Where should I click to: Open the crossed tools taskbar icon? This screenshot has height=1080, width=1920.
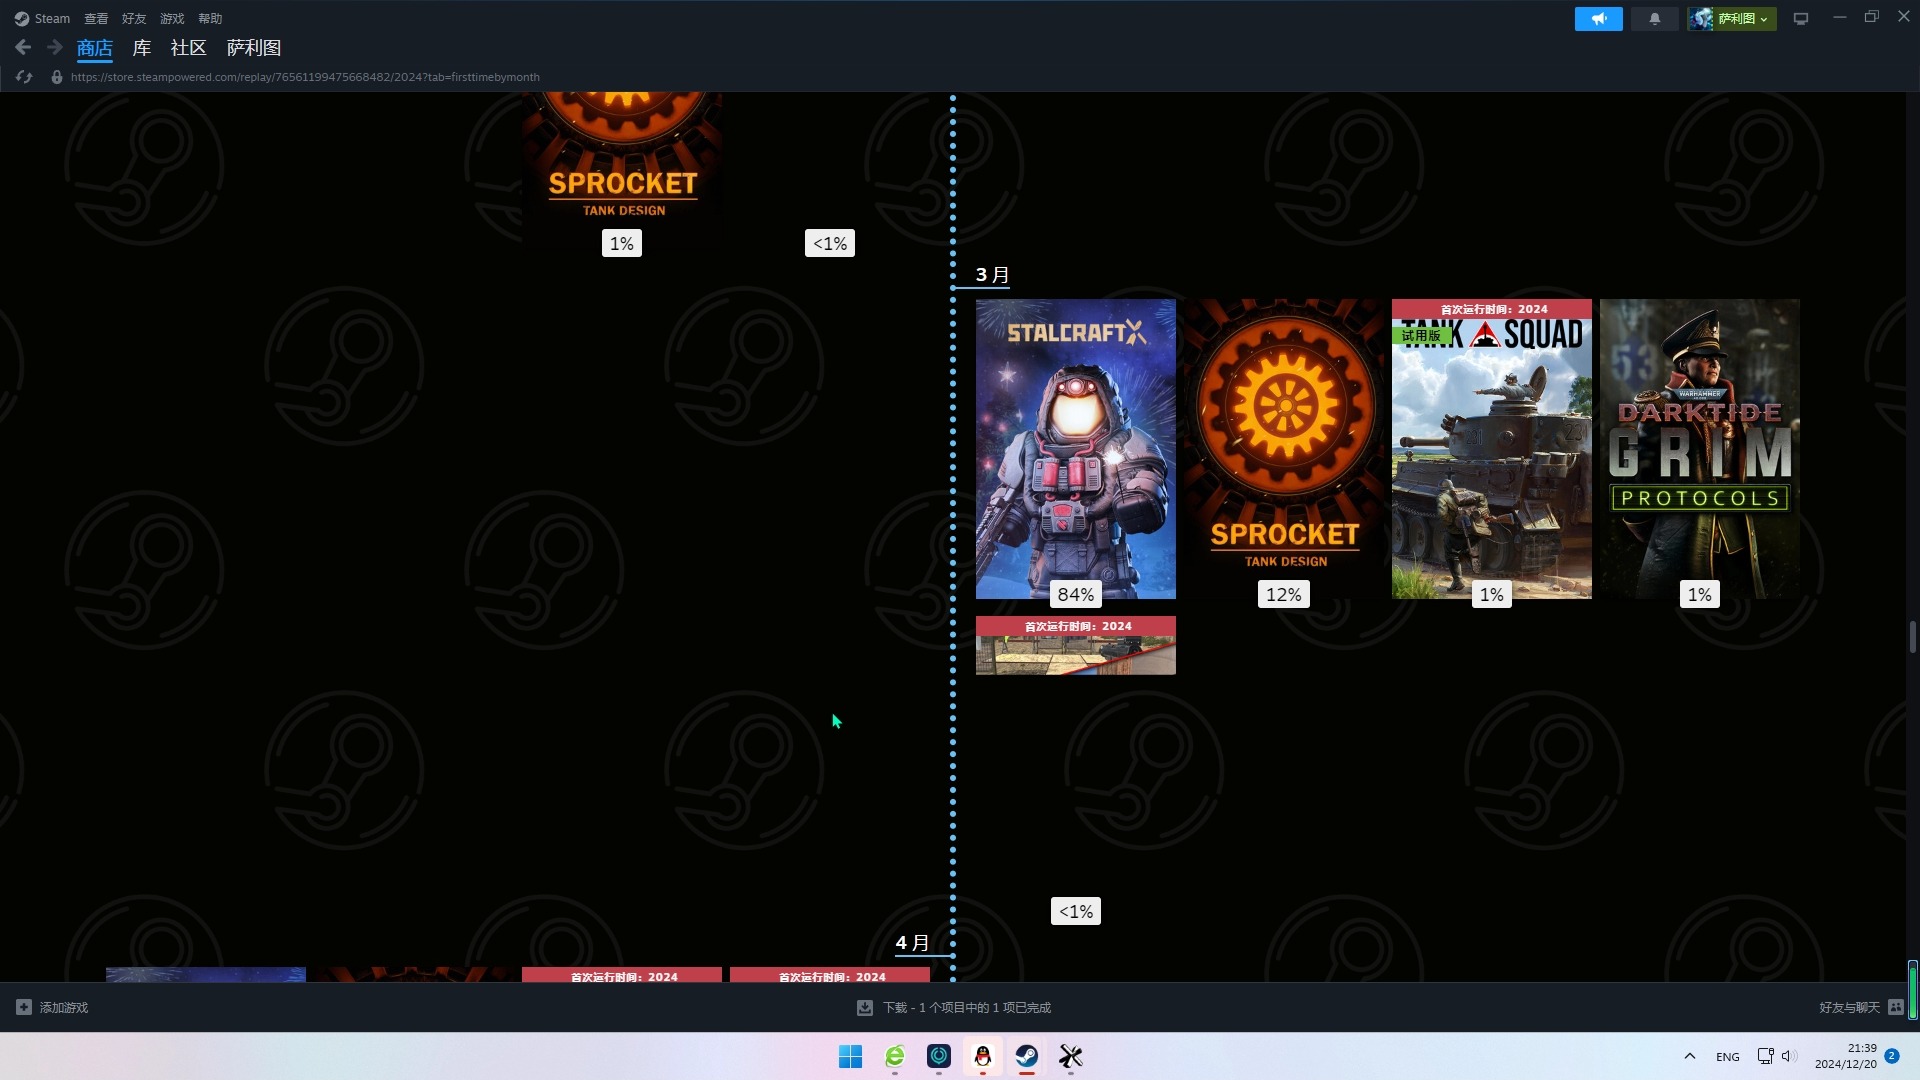click(1071, 1056)
